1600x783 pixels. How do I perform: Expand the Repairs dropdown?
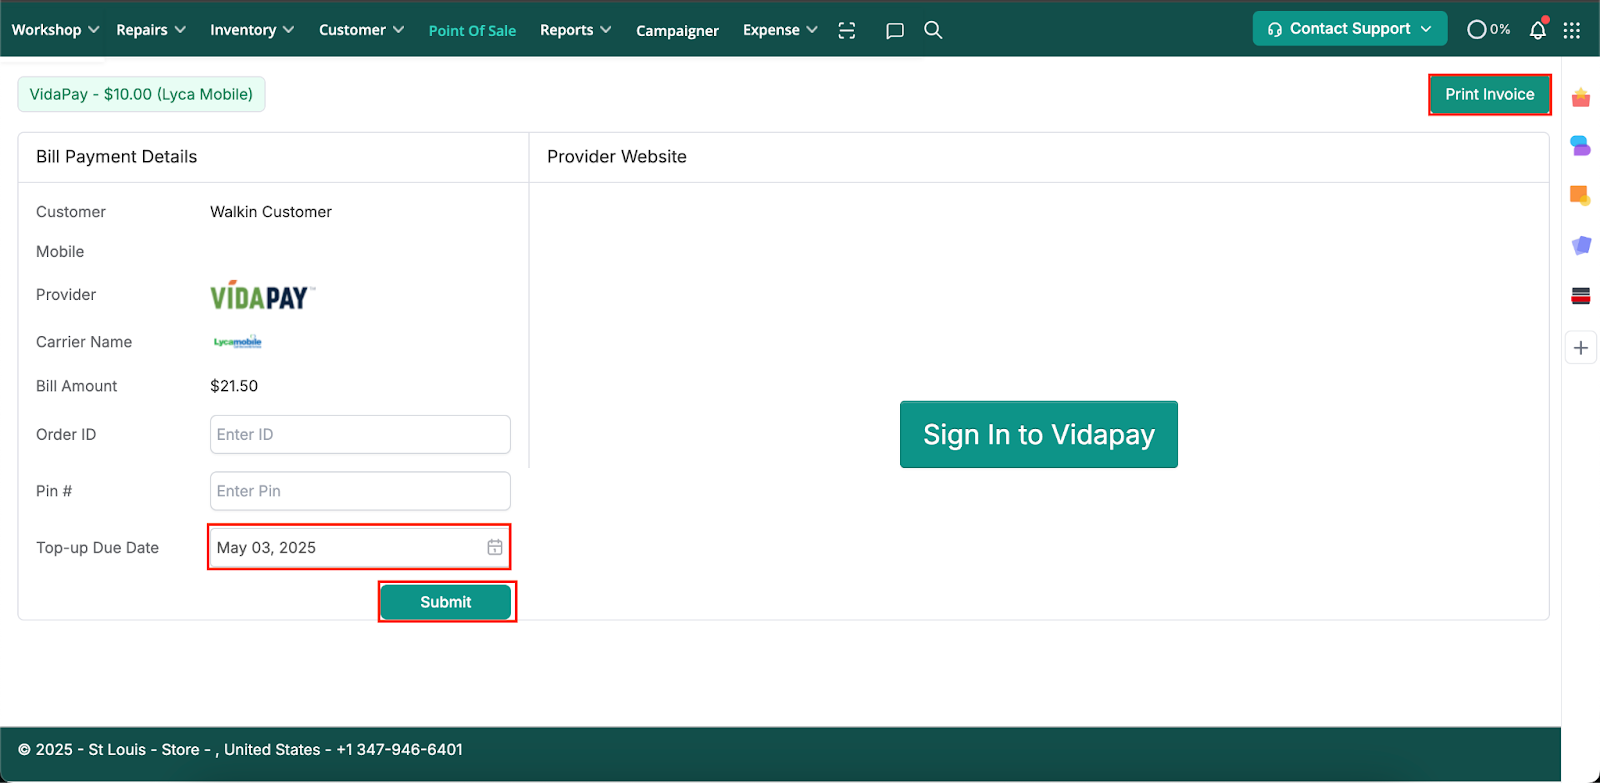click(151, 30)
